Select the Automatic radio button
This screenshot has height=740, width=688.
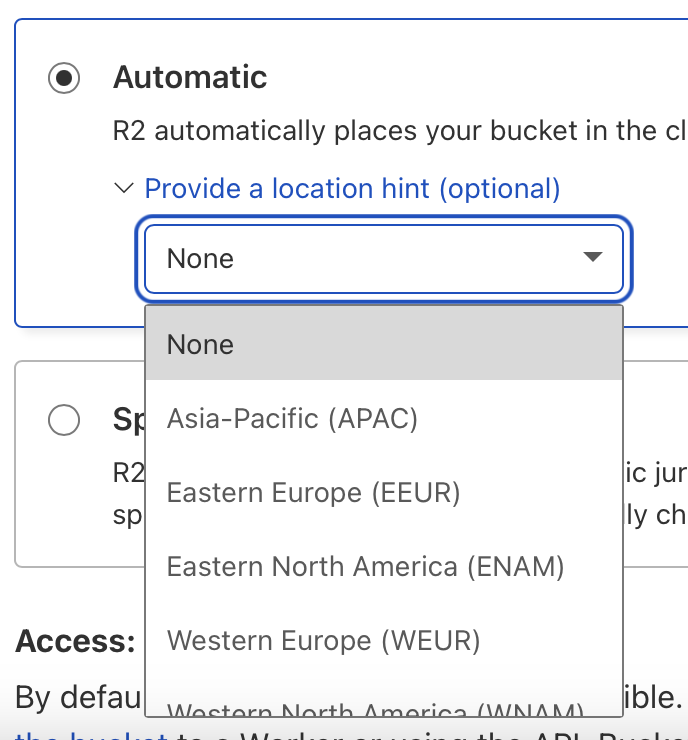[x=64, y=78]
